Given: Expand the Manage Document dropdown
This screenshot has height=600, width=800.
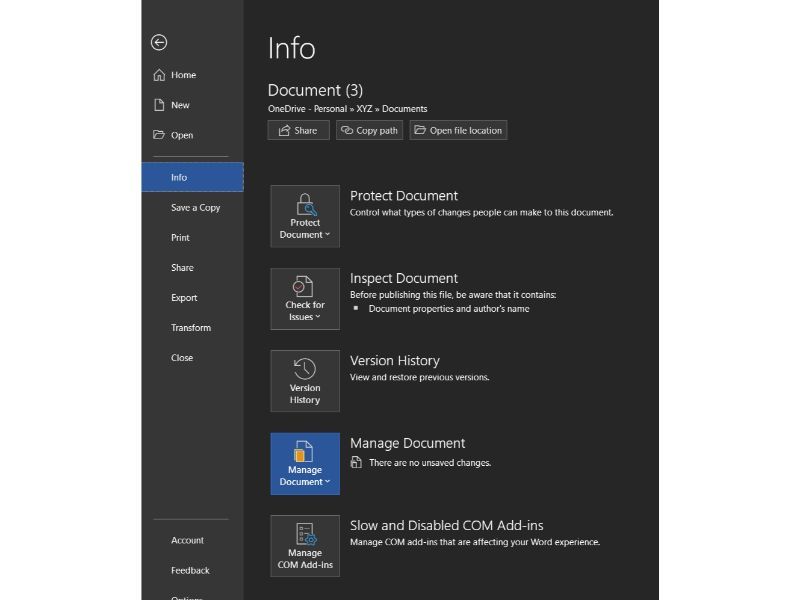Looking at the screenshot, I should 305,463.
